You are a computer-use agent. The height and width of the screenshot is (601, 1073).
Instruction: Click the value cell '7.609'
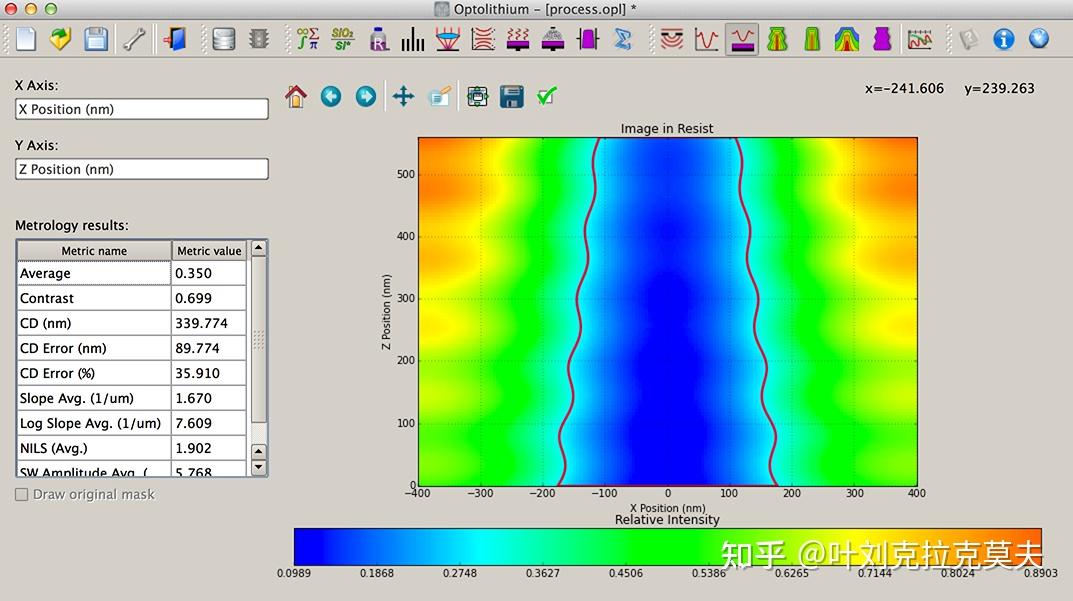209,423
